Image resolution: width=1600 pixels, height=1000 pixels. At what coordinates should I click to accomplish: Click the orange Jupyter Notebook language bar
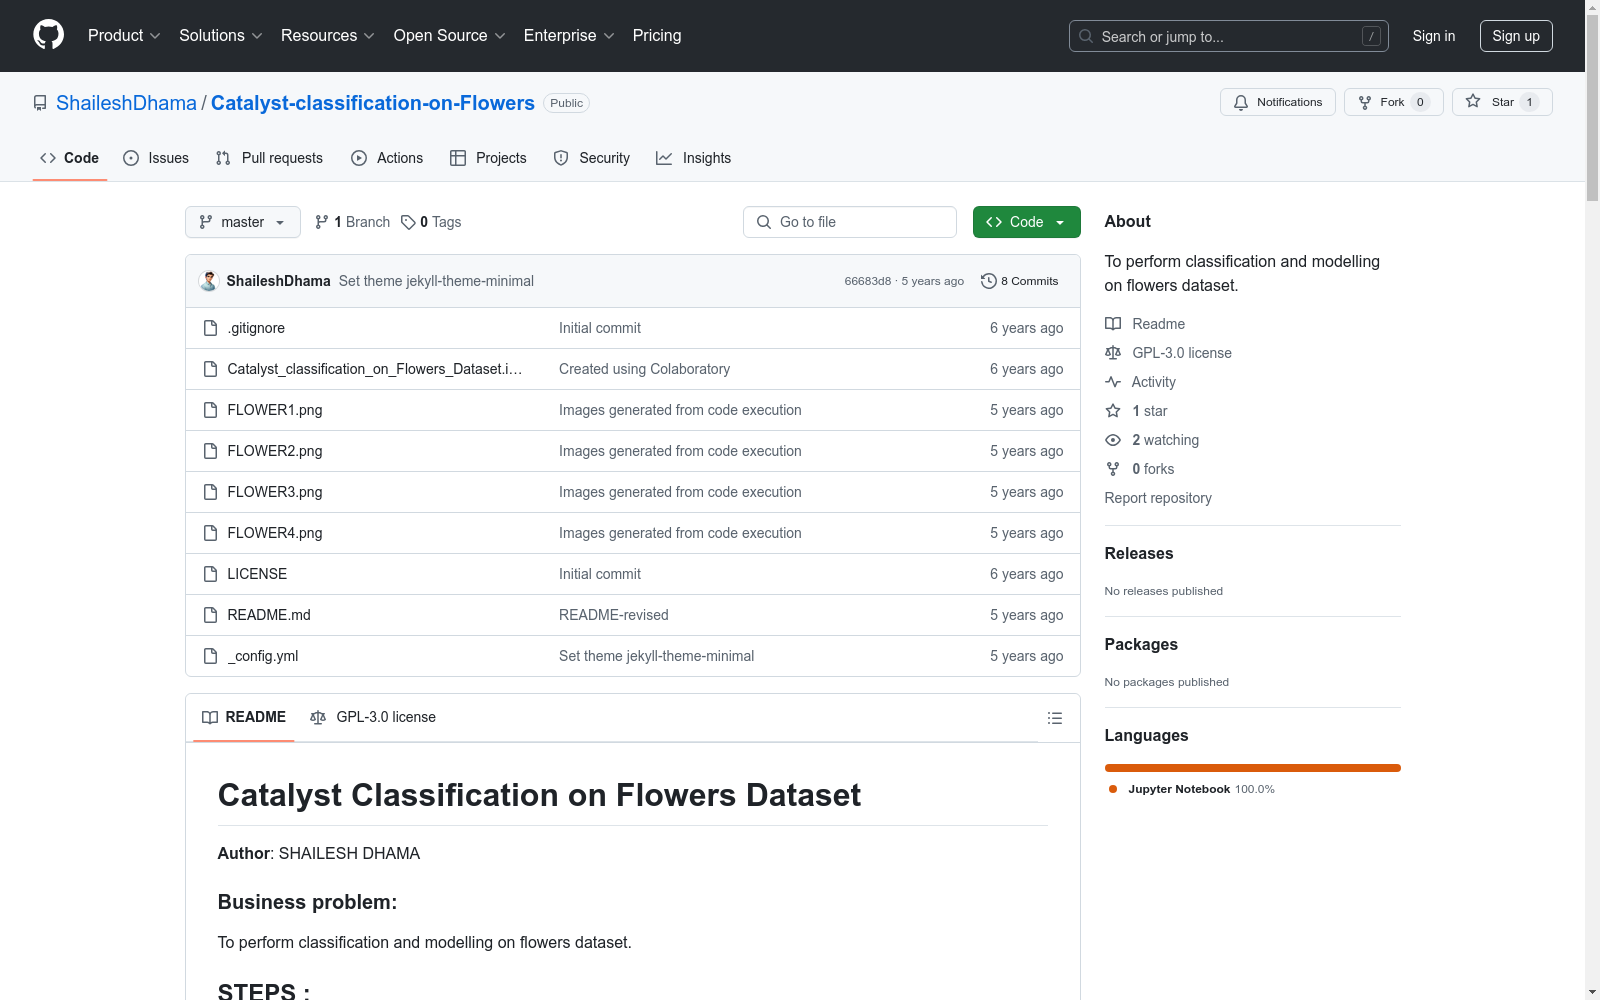tap(1253, 768)
